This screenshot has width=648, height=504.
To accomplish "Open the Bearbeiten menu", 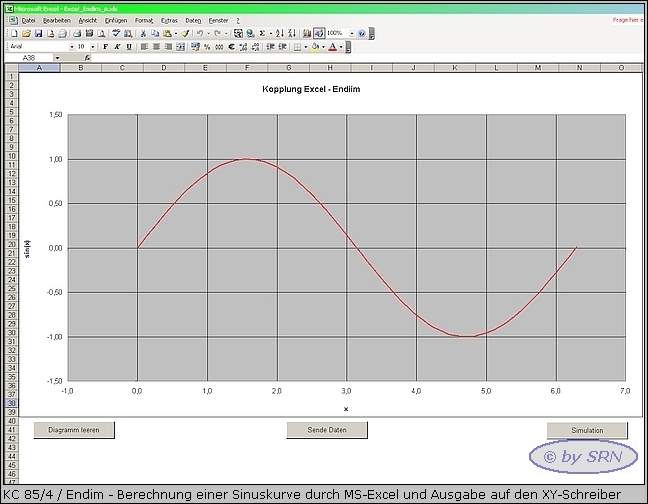I will tap(57, 20).
